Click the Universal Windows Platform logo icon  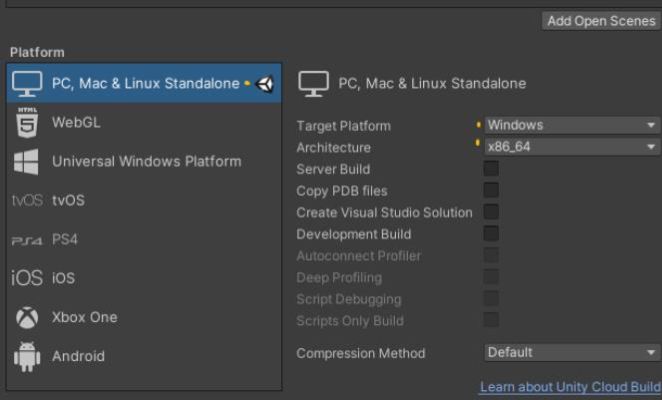(x=26, y=162)
